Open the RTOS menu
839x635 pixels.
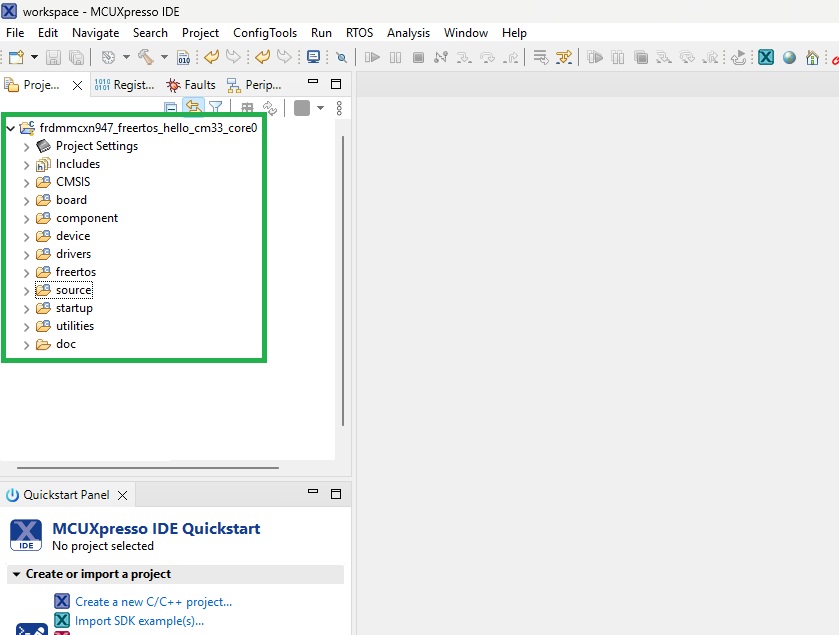tap(359, 33)
